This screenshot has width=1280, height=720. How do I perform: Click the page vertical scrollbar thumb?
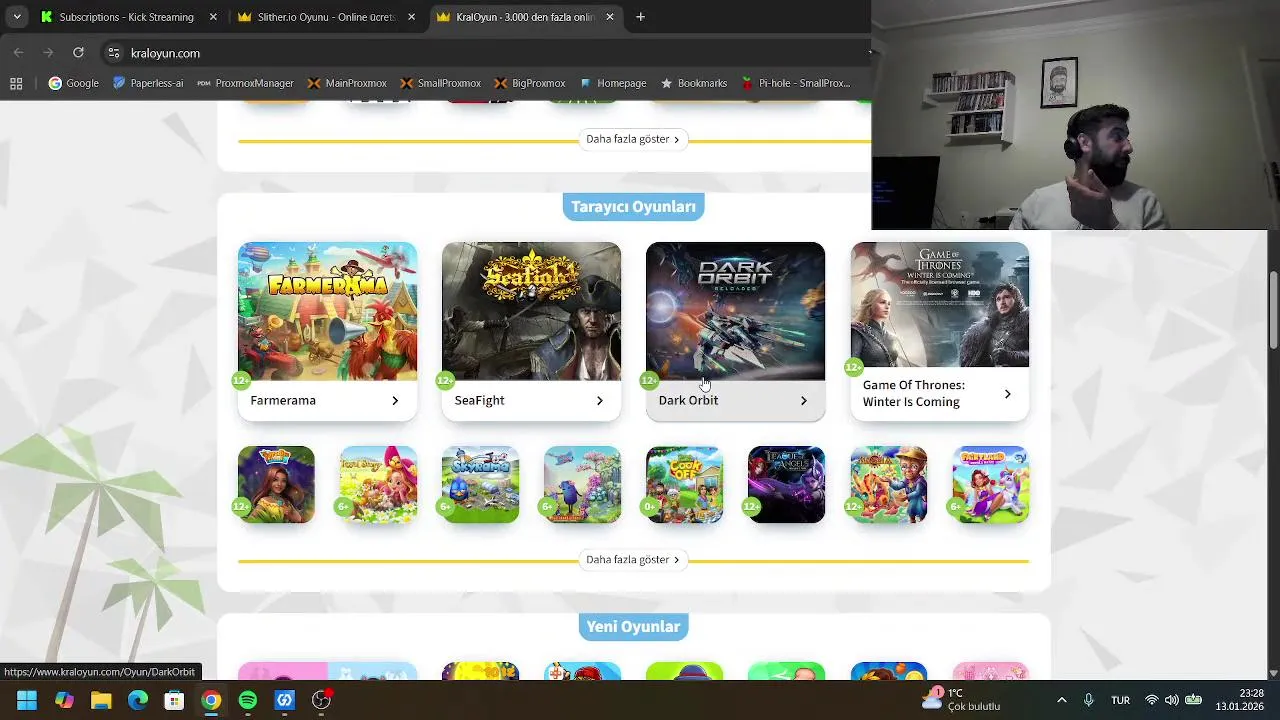coord(1273,310)
